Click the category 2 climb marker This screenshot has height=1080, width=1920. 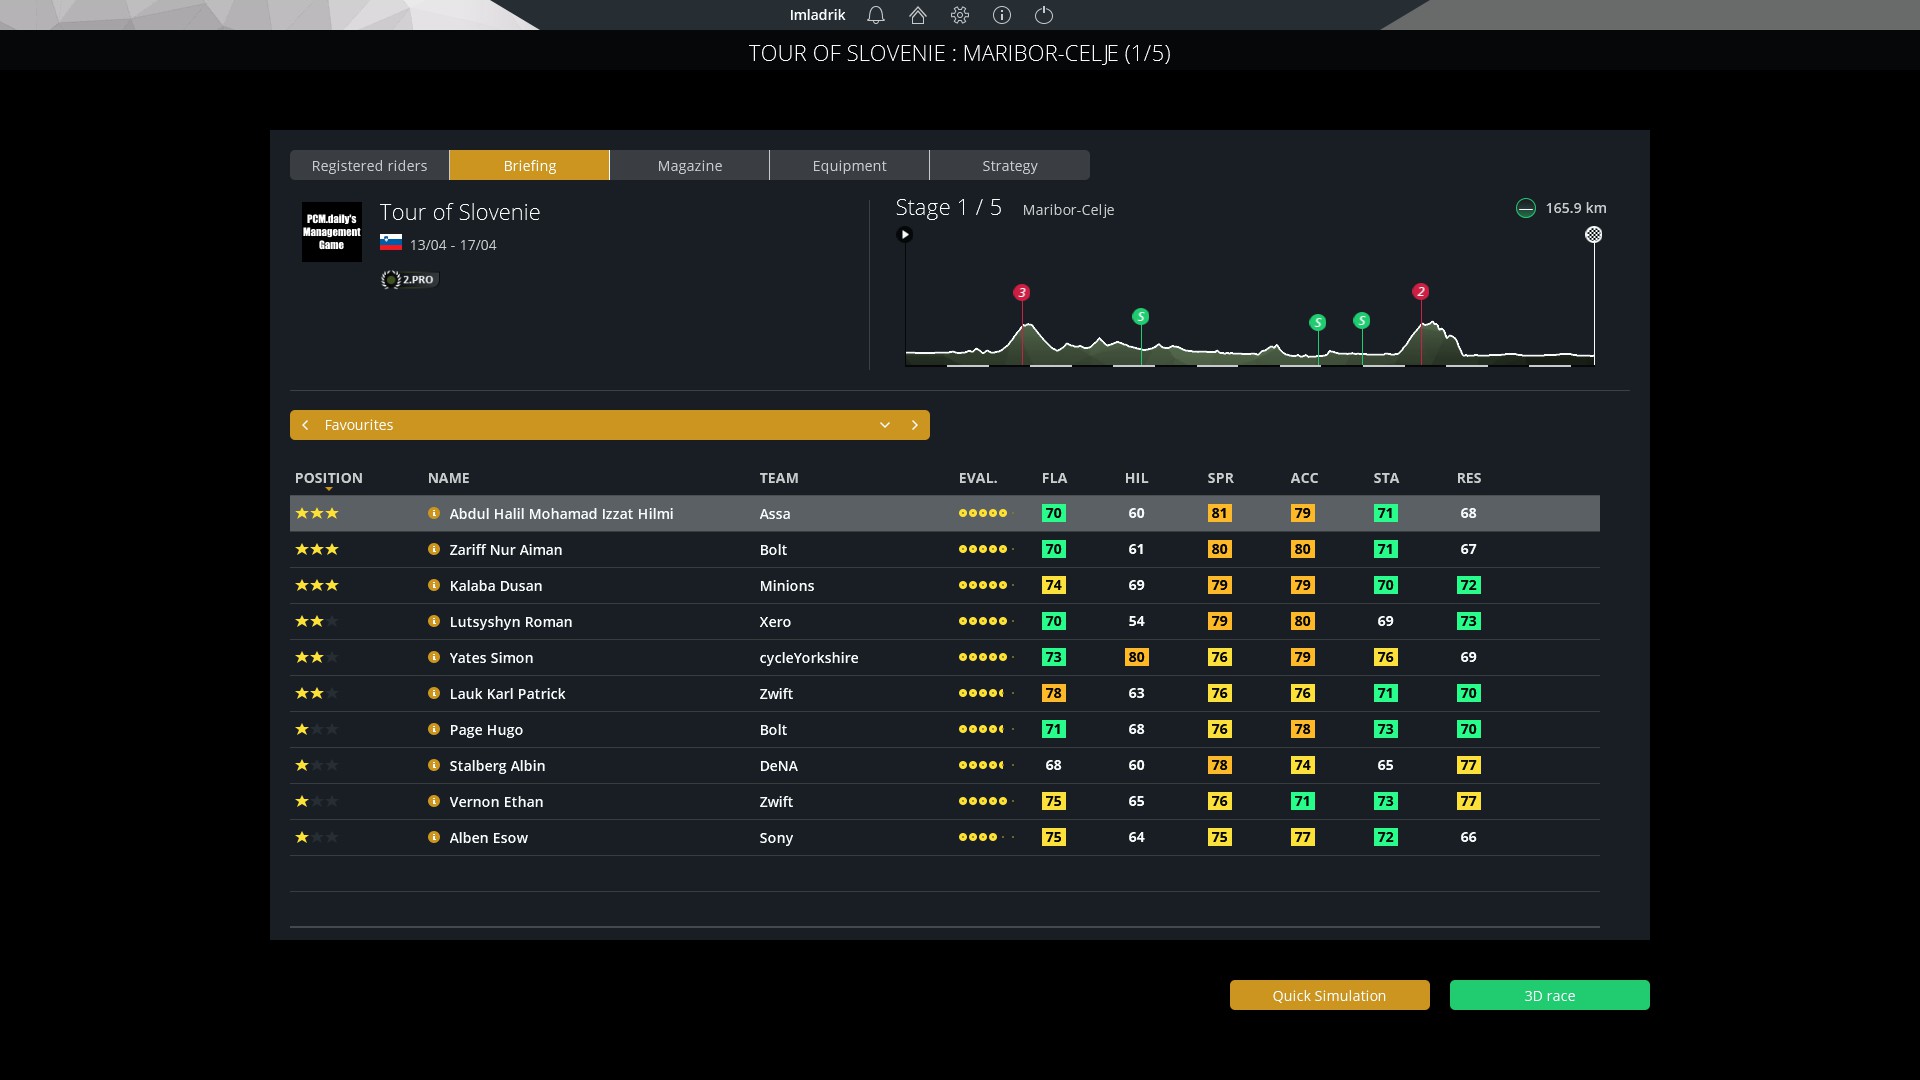(x=1420, y=292)
